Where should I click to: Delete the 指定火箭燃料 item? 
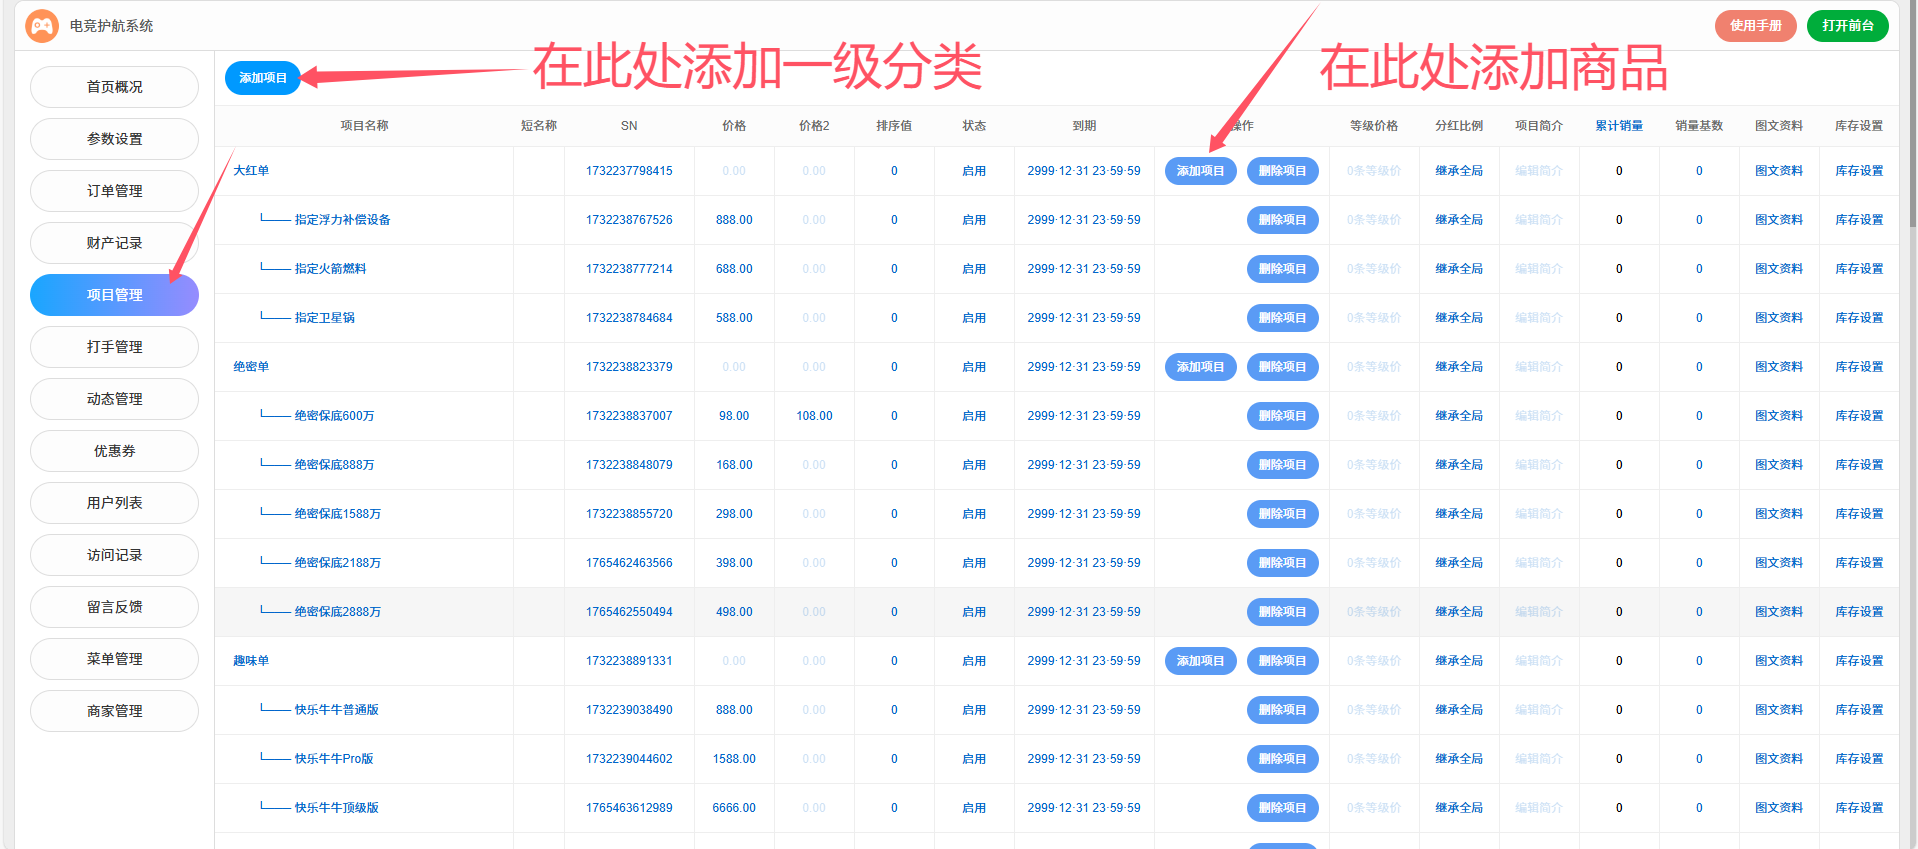tap(1282, 269)
